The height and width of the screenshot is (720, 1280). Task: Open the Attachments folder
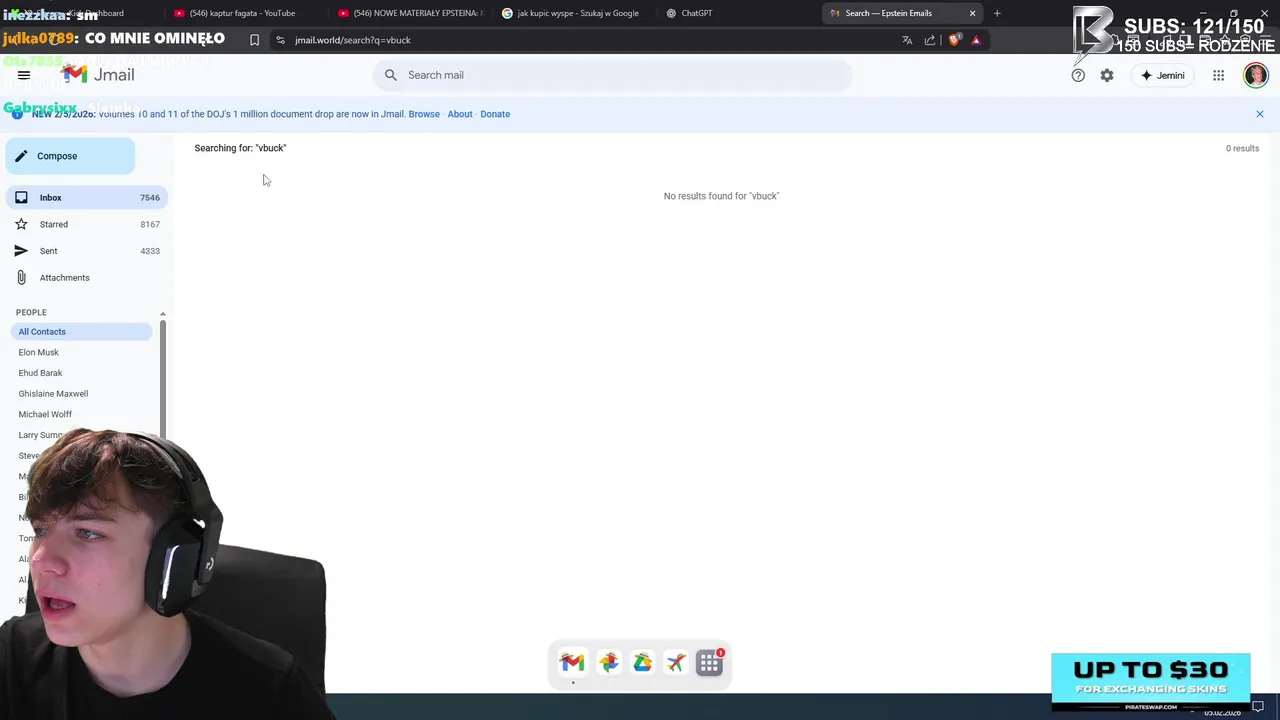coord(87,278)
